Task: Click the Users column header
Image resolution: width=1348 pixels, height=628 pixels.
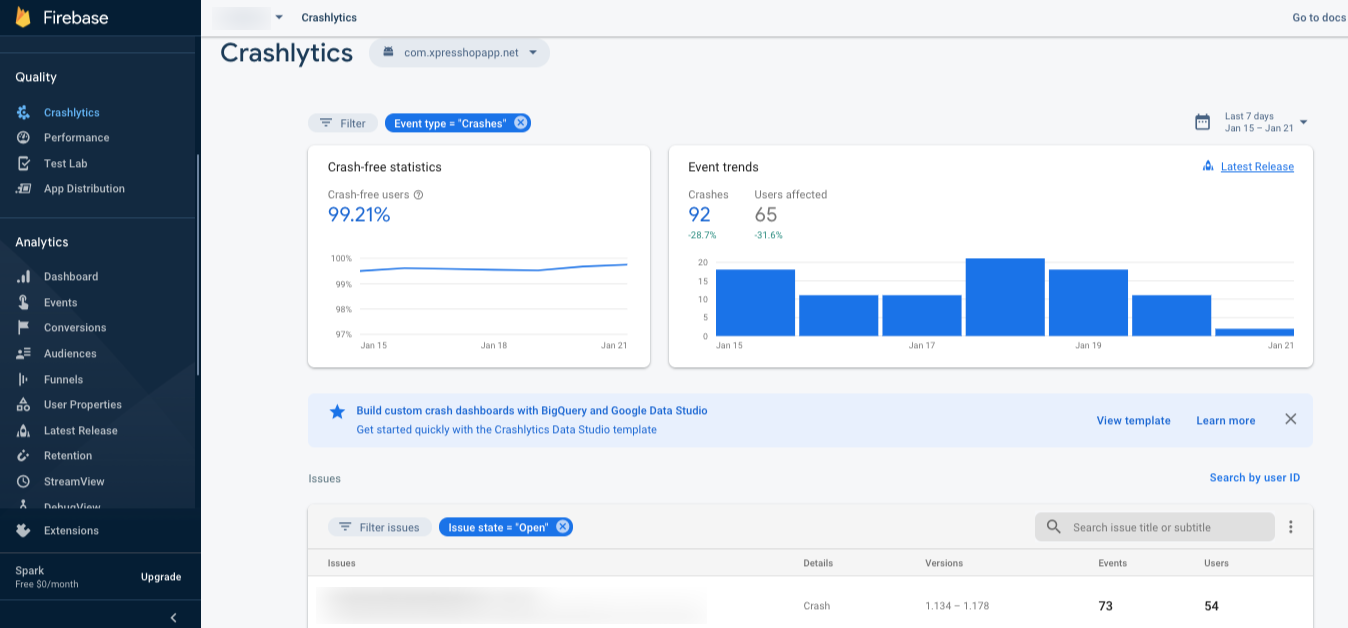Action: pyautogui.click(x=1216, y=563)
